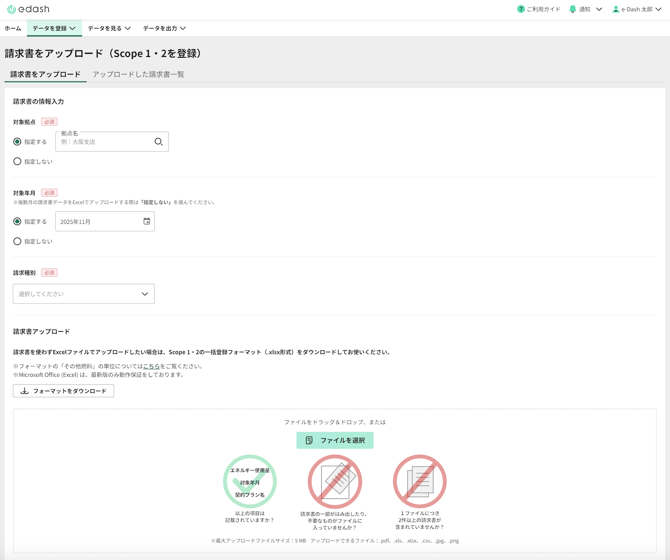Click the ファイルを選択 button
Image resolution: width=670 pixels, height=560 pixels.
335,440
